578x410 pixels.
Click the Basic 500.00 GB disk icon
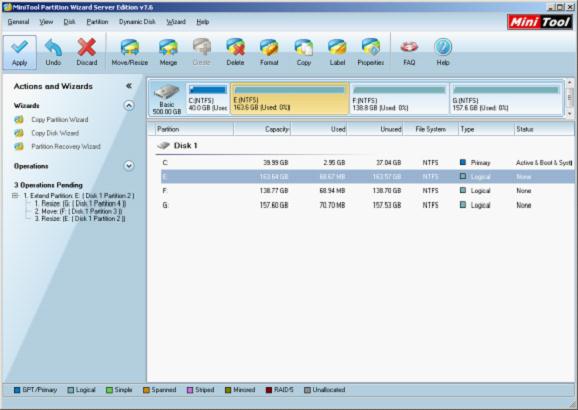(x=167, y=92)
